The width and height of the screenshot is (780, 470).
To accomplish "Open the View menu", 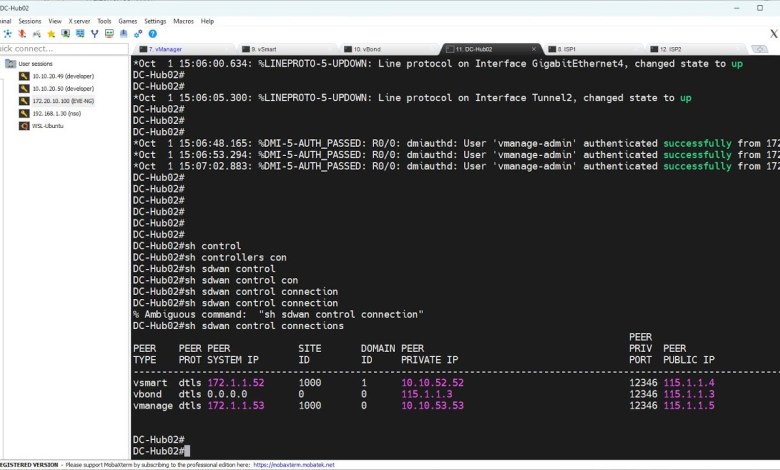I will (55, 21).
